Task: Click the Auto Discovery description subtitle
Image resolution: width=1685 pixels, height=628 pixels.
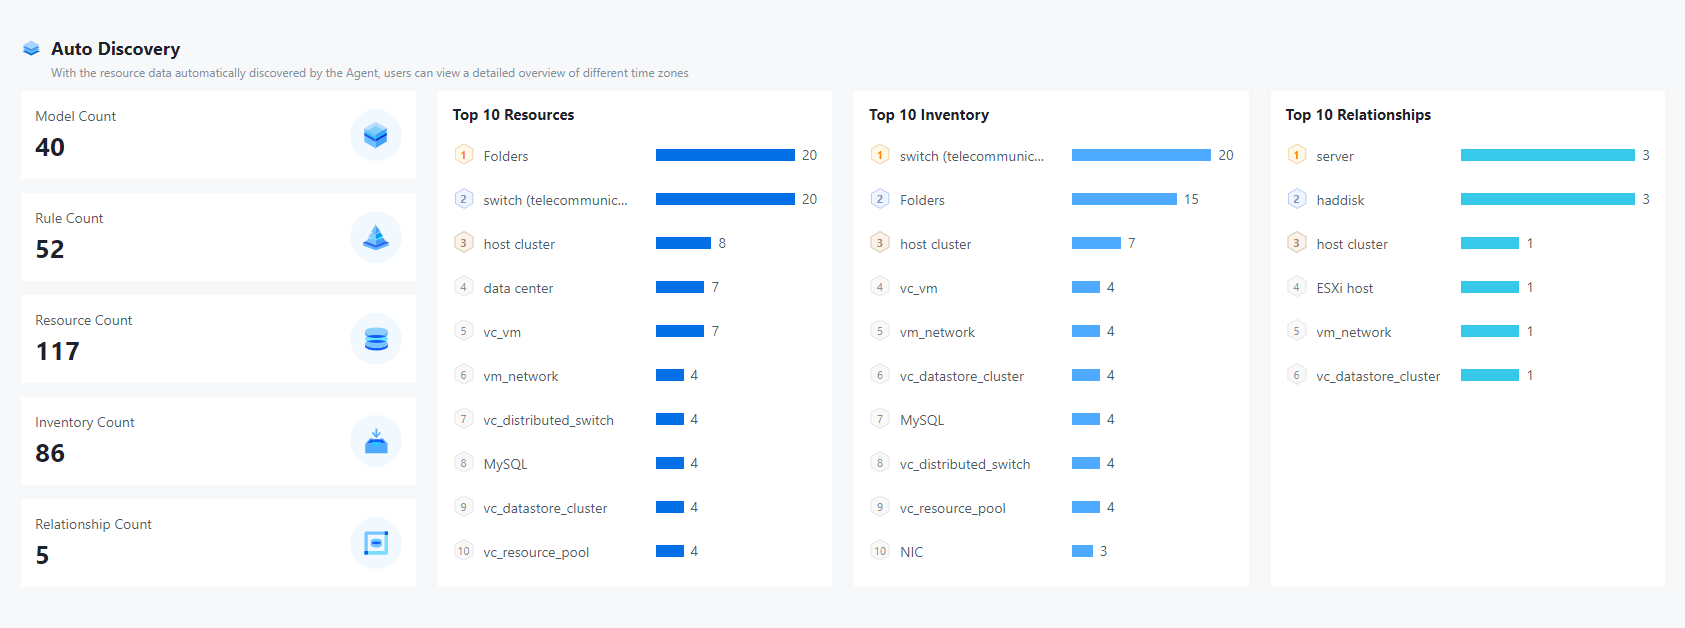Action: click(x=370, y=73)
